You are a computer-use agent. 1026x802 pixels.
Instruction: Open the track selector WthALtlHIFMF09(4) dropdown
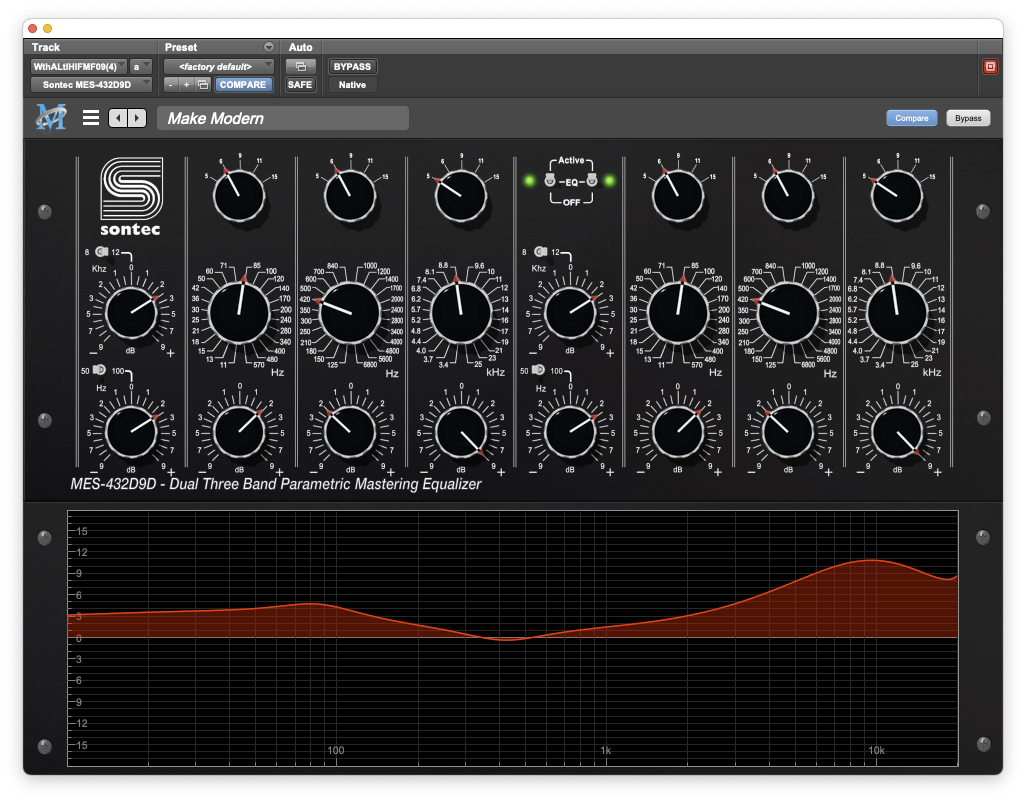point(79,67)
